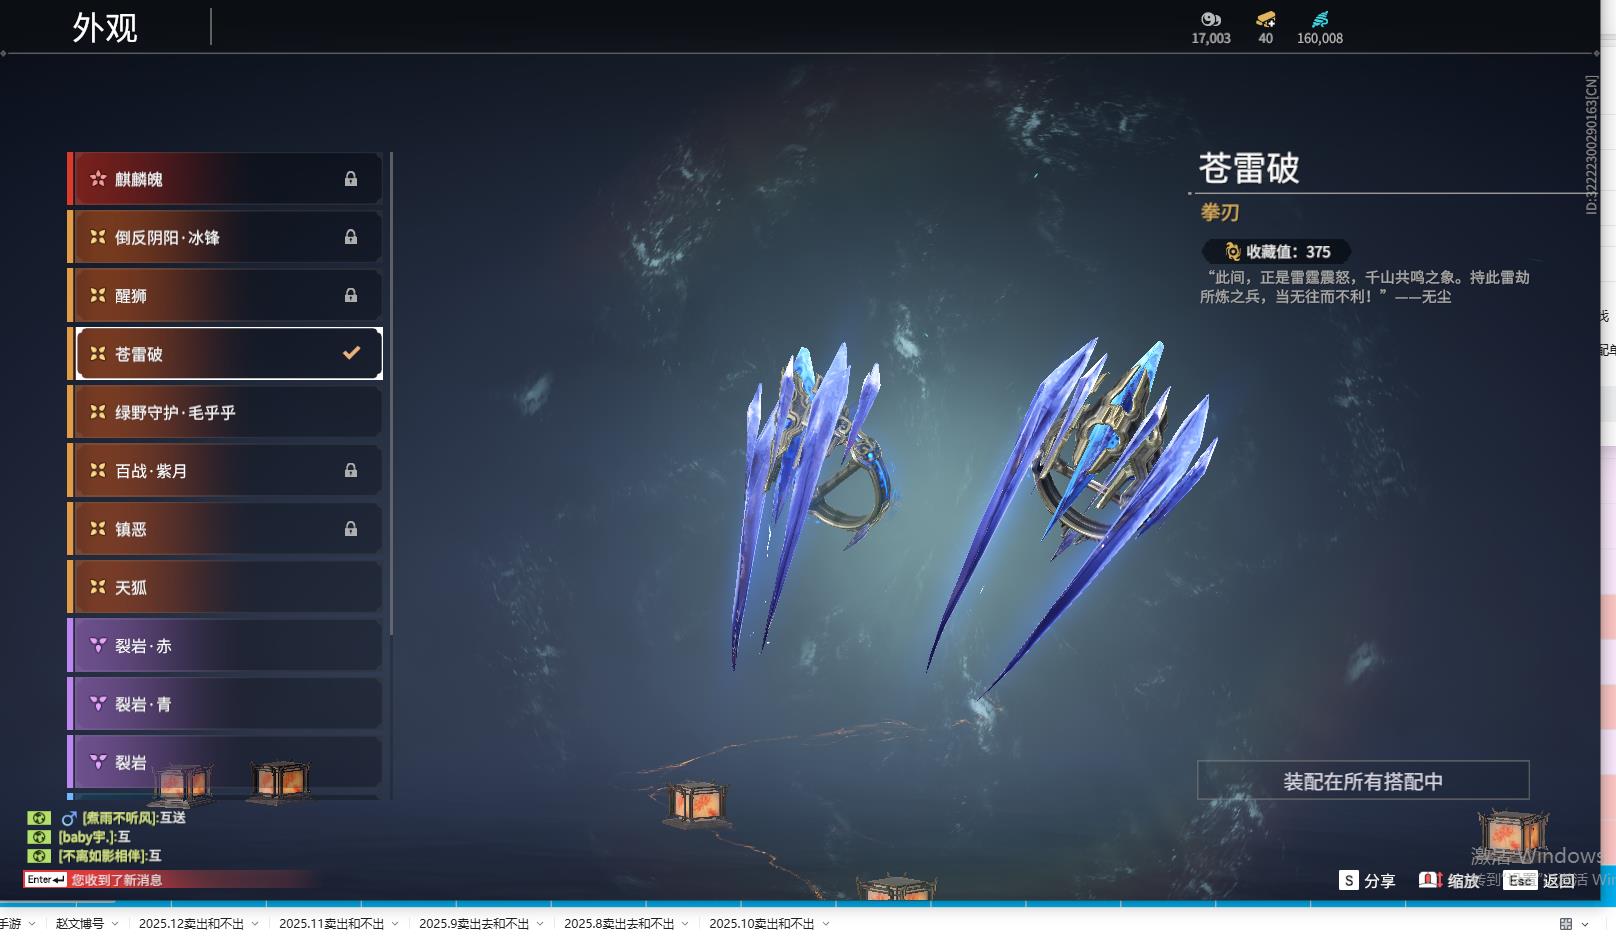Screen dimensions: 1616x939
Task: Click the silver coin currency icon above 17,003
Action: (1211, 19)
